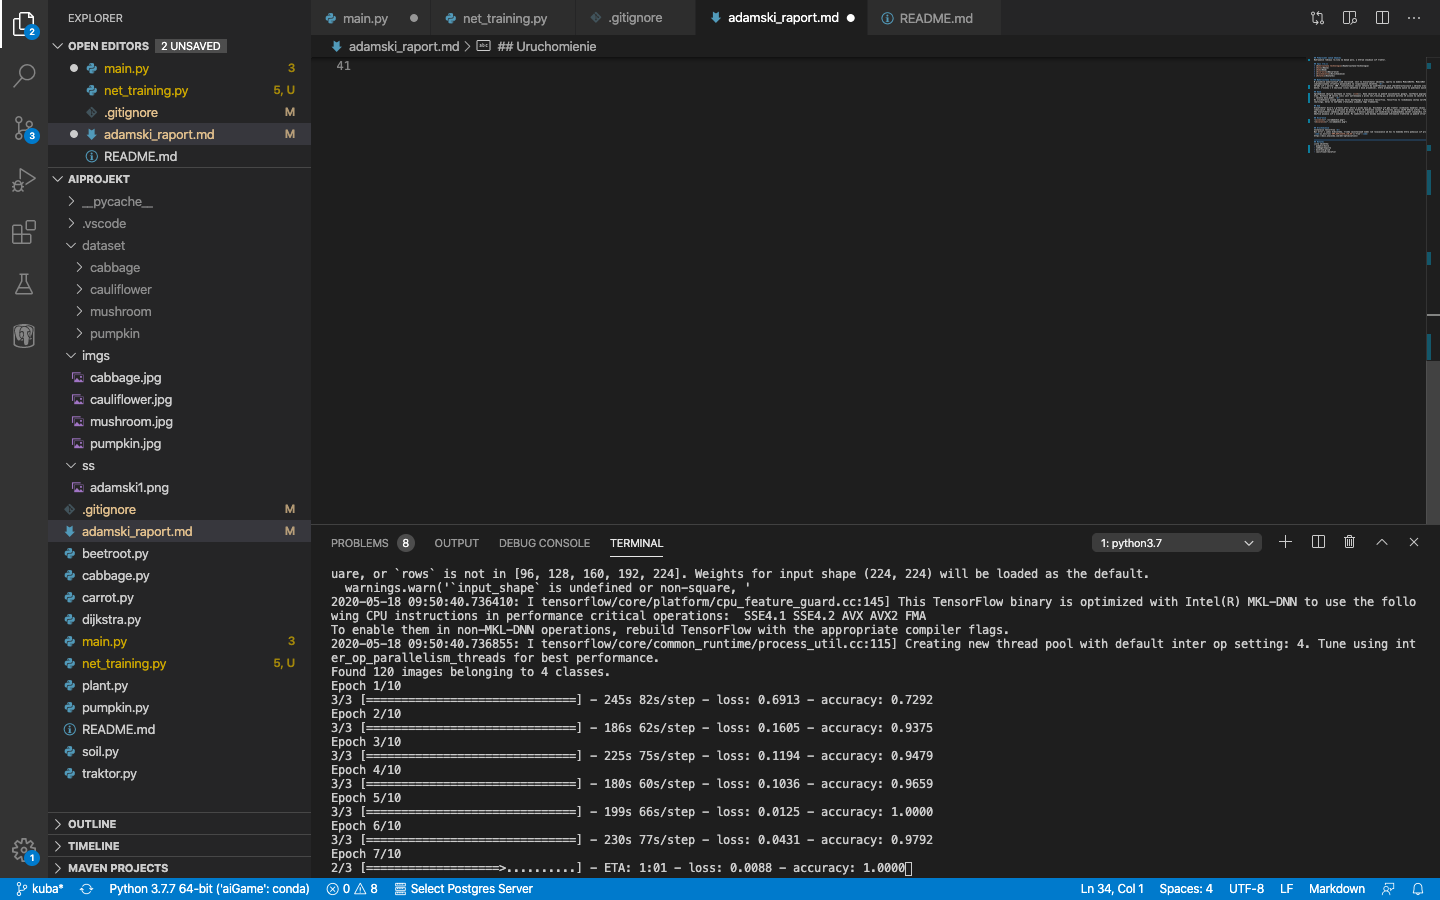
Task: Open the PostgreSQL elephant view
Action: pyautogui.click(x=24, y=336)
